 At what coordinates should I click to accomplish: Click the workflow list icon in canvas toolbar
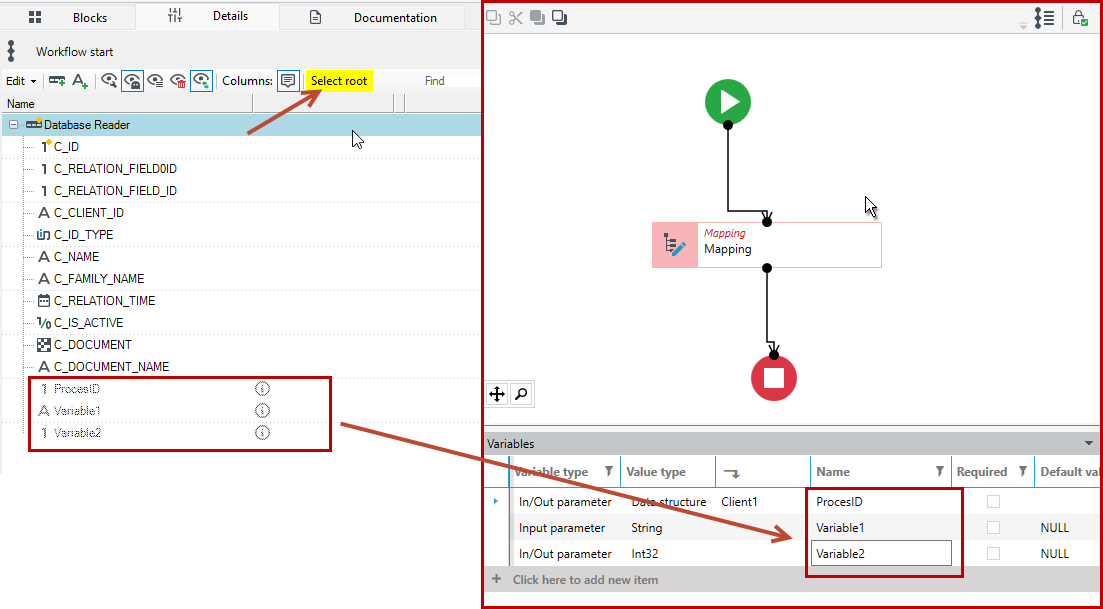[x=1044, y=18]
